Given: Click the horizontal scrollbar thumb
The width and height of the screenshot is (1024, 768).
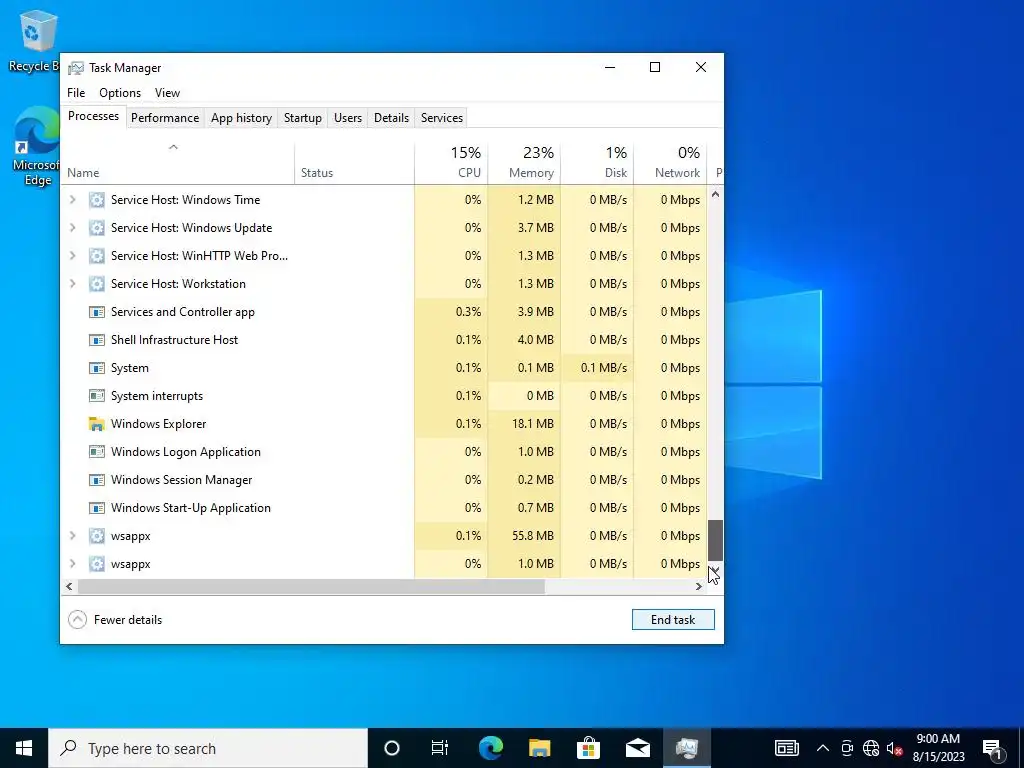Looking at the screenshot, I should [x=311, y=586].
